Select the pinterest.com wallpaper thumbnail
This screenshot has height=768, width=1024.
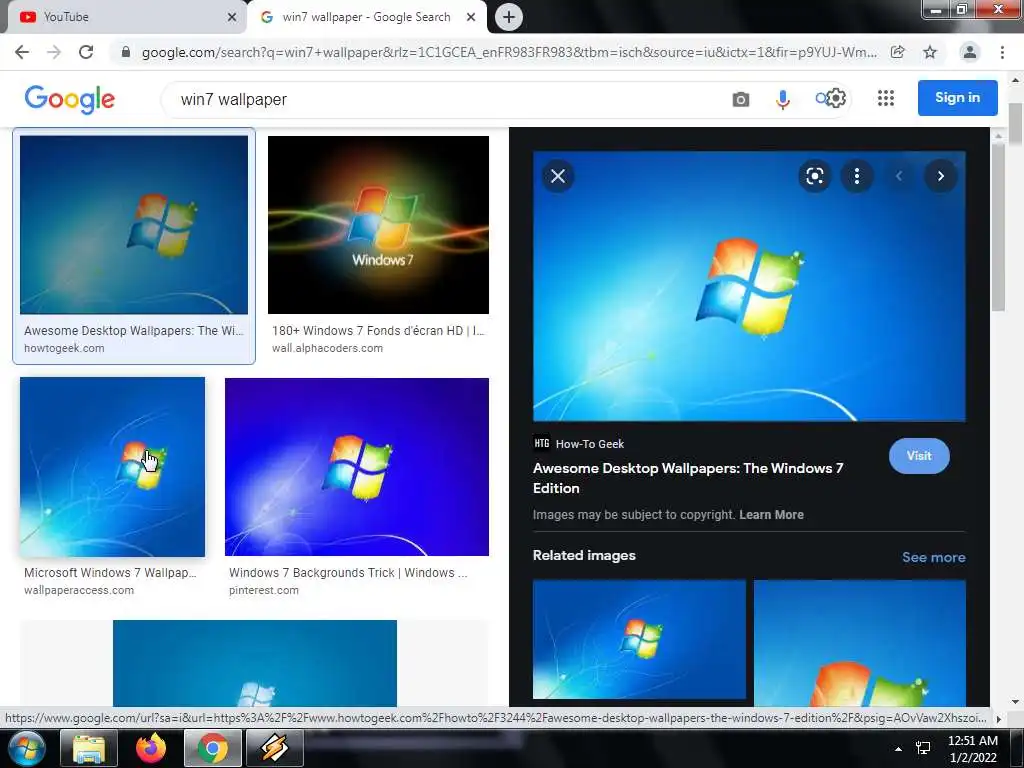(x=357, y=467)
